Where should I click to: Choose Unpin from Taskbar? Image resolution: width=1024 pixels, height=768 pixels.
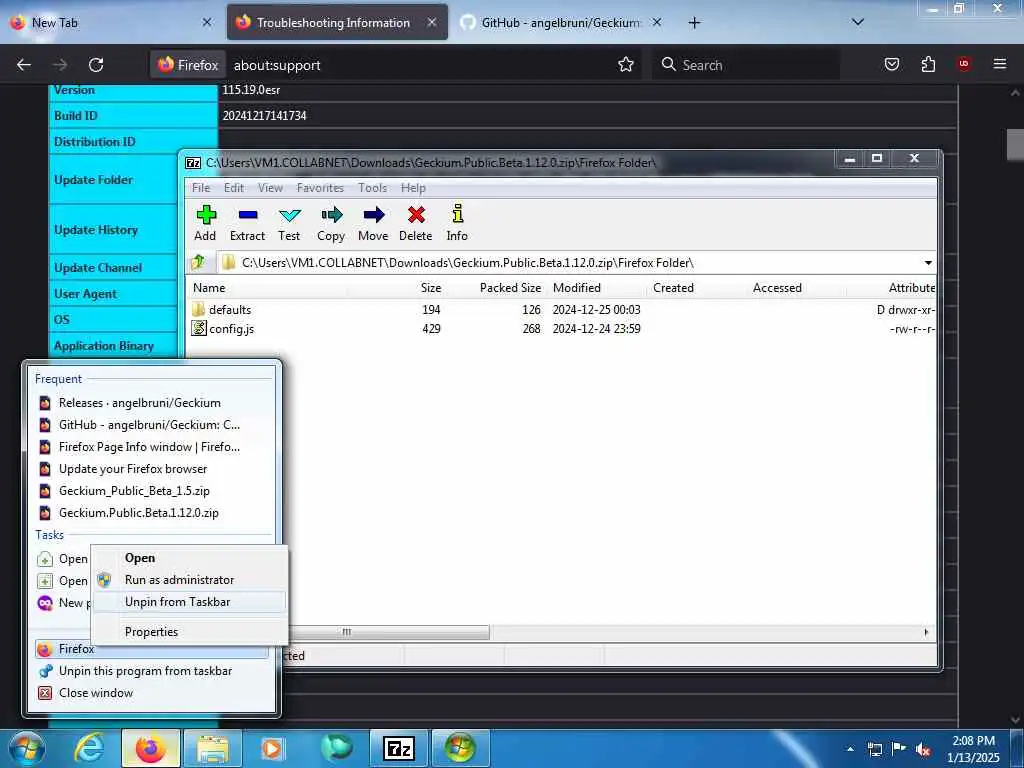189,602
